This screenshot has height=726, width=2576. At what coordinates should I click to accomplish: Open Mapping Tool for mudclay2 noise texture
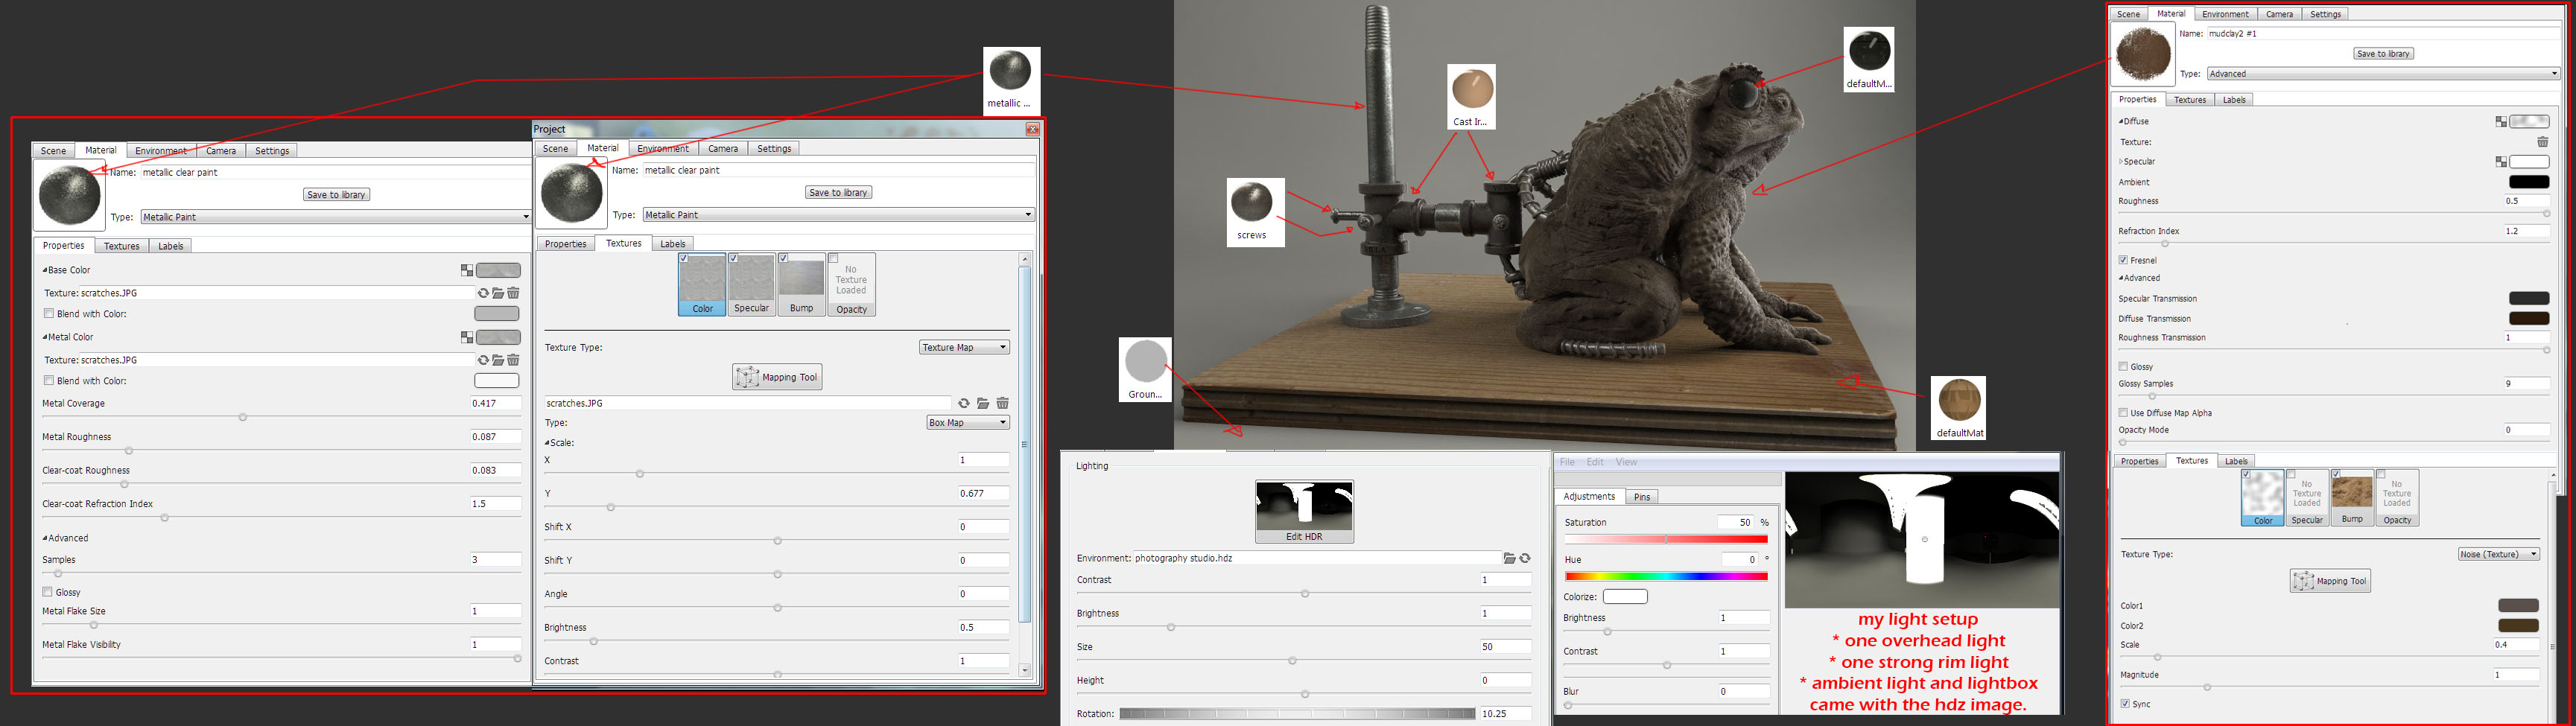pos(2330,581)
